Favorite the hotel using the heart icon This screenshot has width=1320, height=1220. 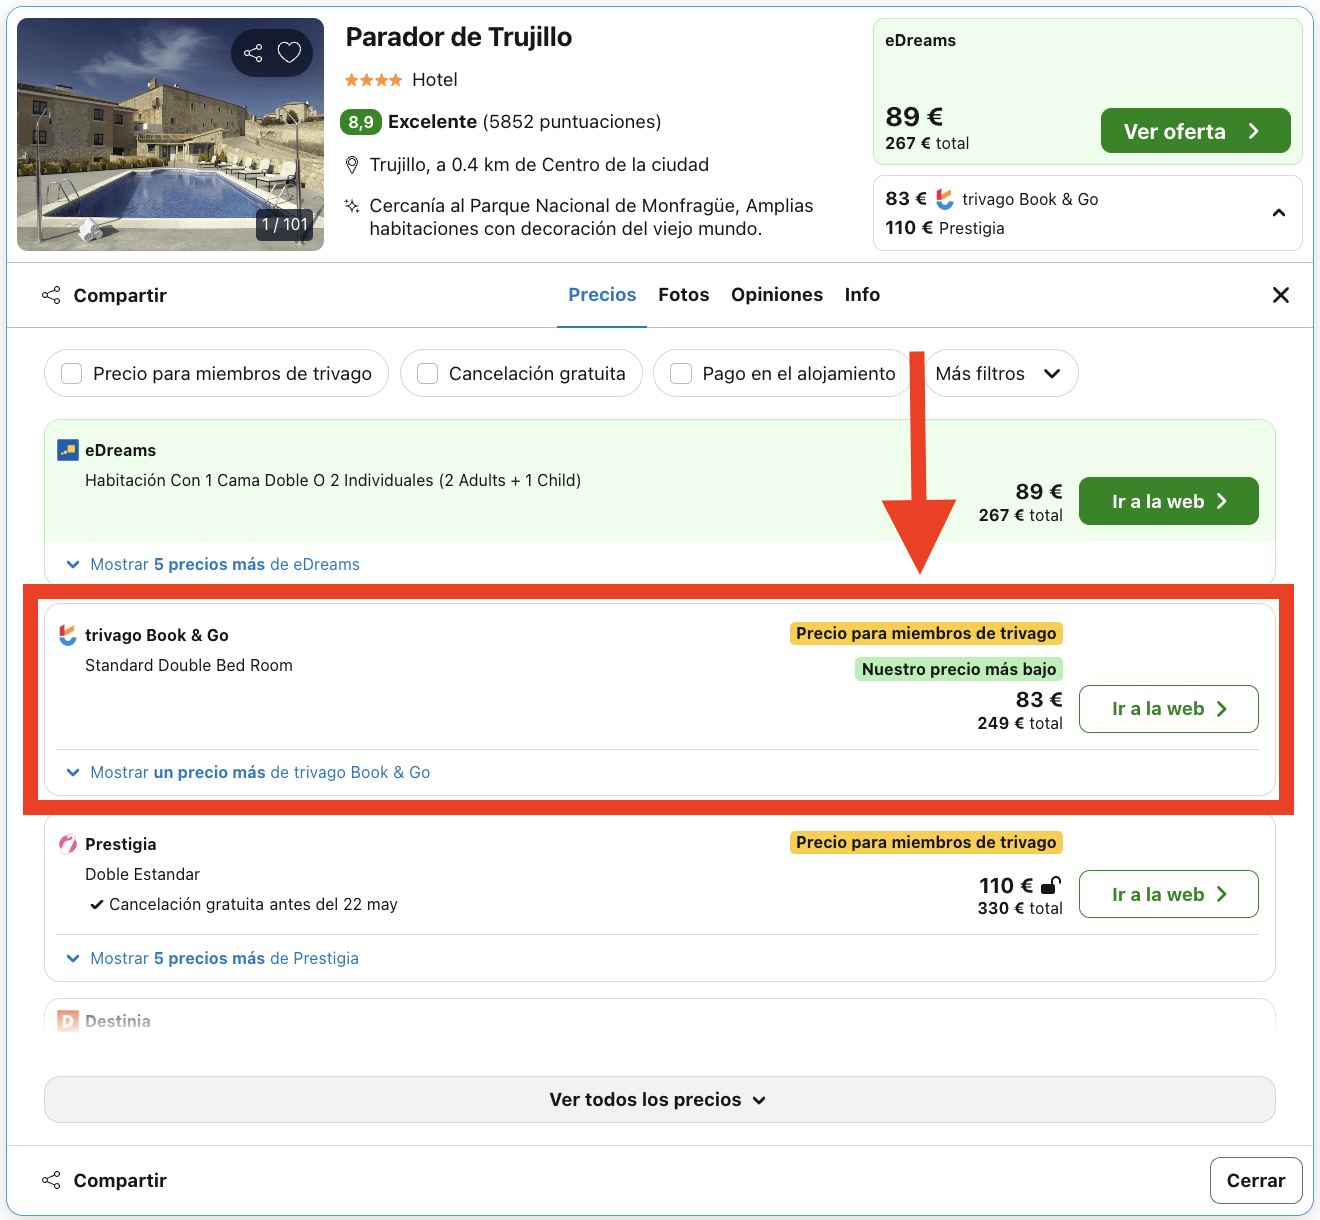click(x=289, y=52)
